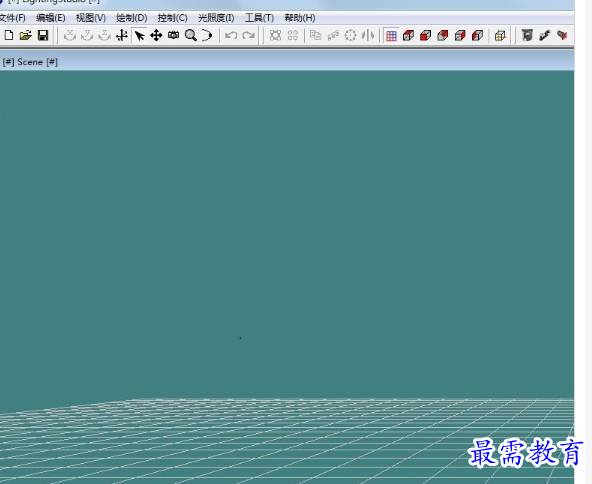Open the 文件(F) menu
The width and height of the screenshot is (592, 484).
click(12, 18)
